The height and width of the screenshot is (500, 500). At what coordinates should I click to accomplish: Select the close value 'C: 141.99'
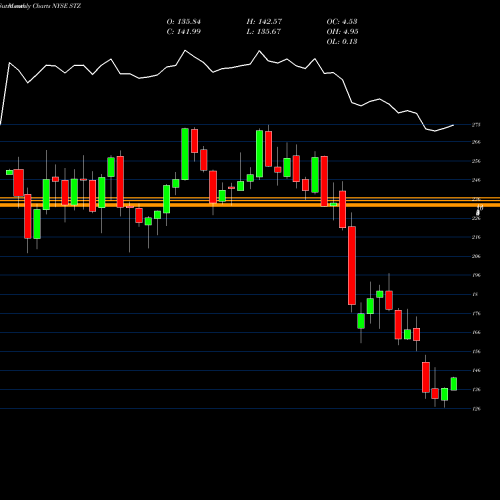coord(184,32)
